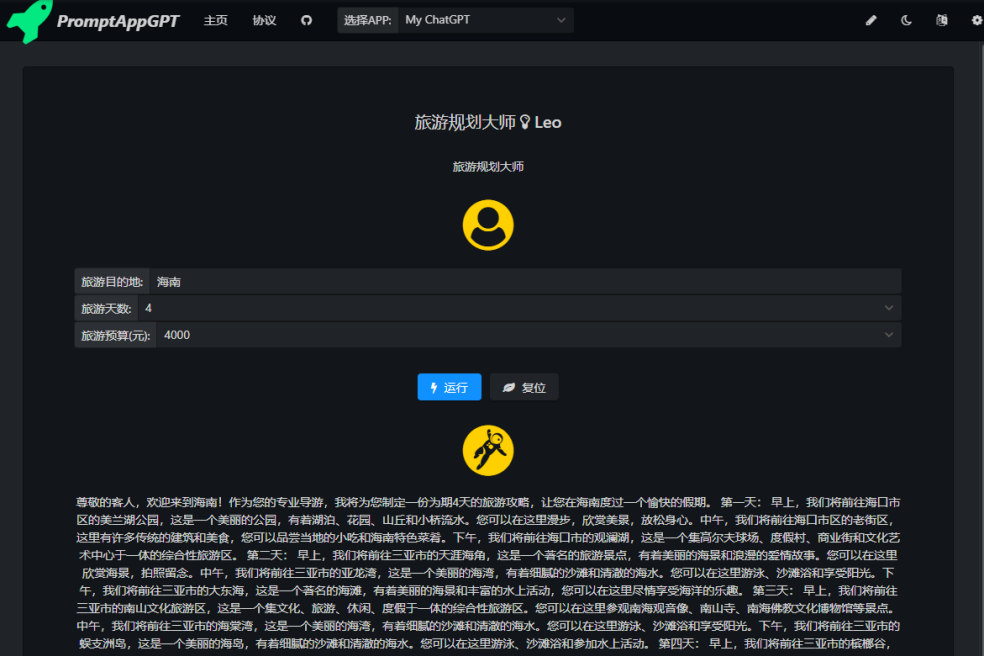Click the 旅游天数: label
The height and width of the screenshot is (656, 984).
point(106,308)
